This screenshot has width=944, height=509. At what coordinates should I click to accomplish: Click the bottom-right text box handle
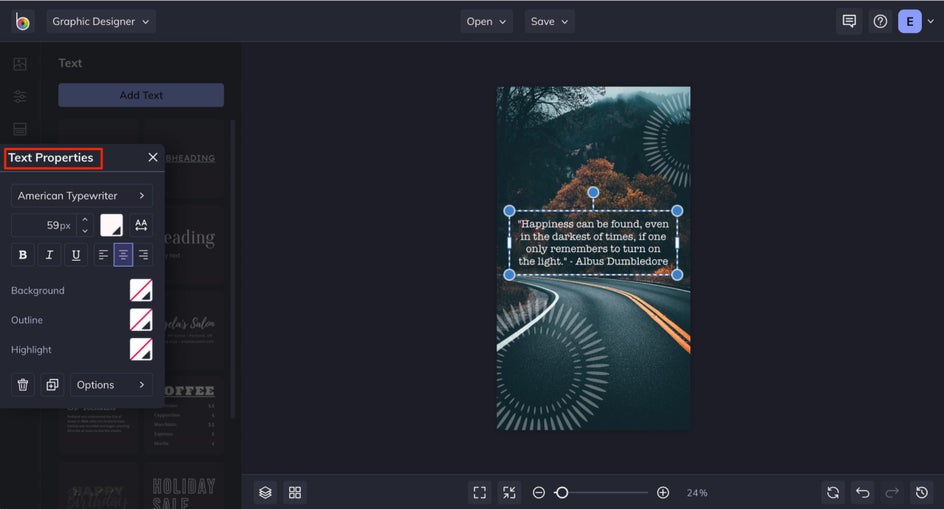(x=677, y=275)
